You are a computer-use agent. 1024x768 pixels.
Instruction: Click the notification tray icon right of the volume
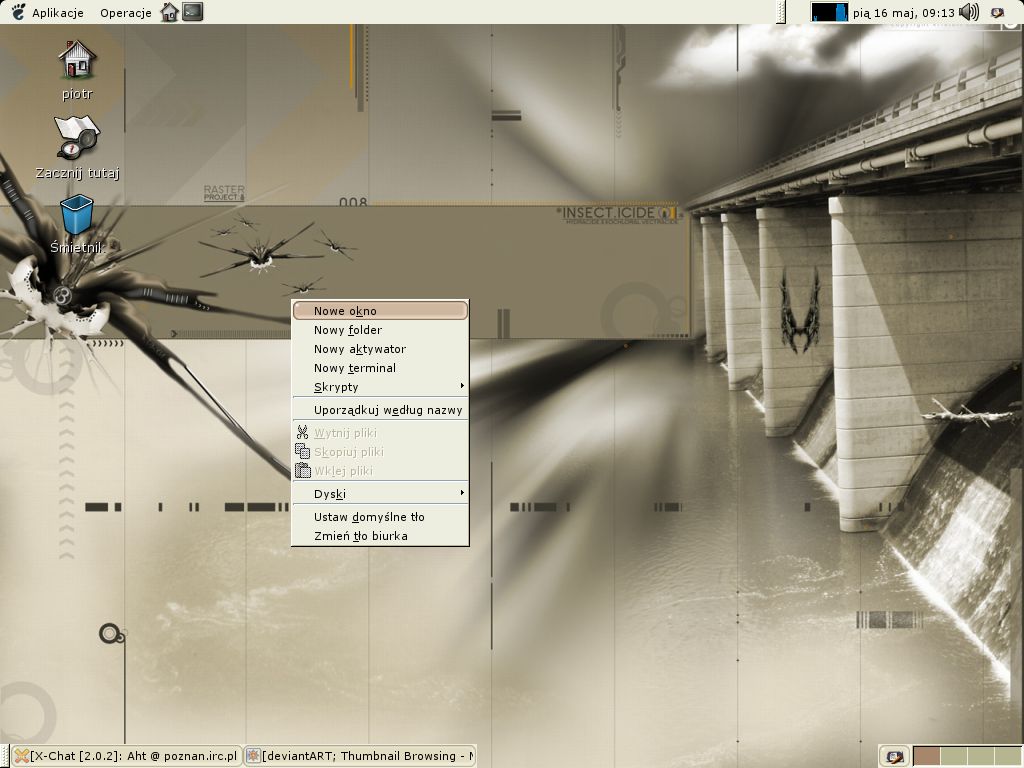(997, 12)
